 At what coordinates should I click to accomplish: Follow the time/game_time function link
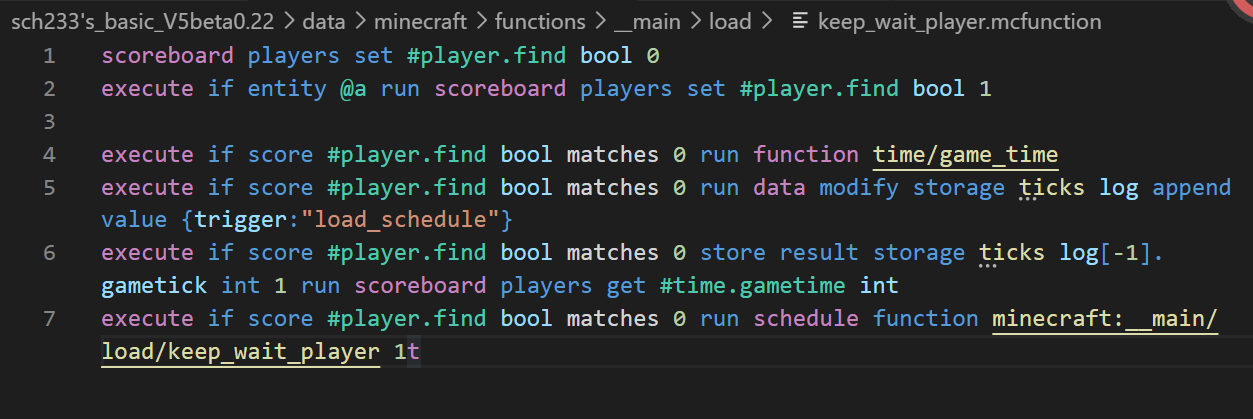pyautogui.click(x=965, y=154)
